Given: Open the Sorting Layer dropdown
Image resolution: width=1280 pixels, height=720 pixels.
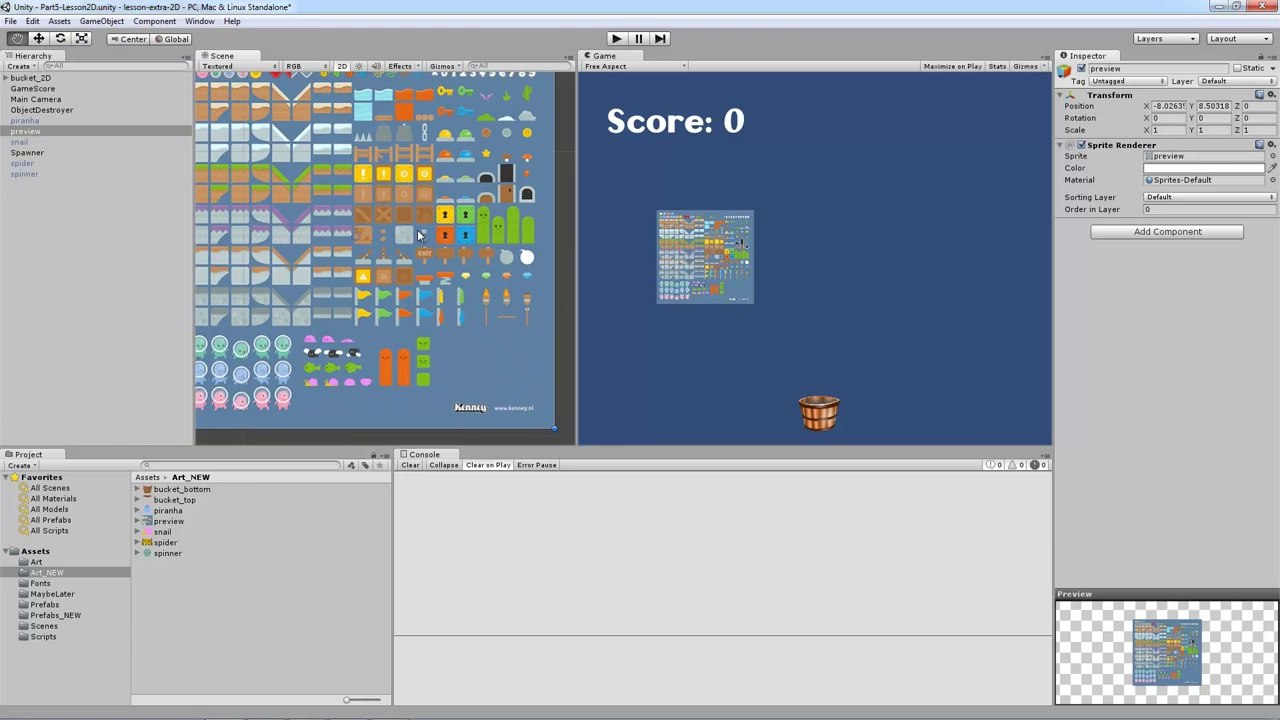Looking at the screenshot, I should (1210, 197).
